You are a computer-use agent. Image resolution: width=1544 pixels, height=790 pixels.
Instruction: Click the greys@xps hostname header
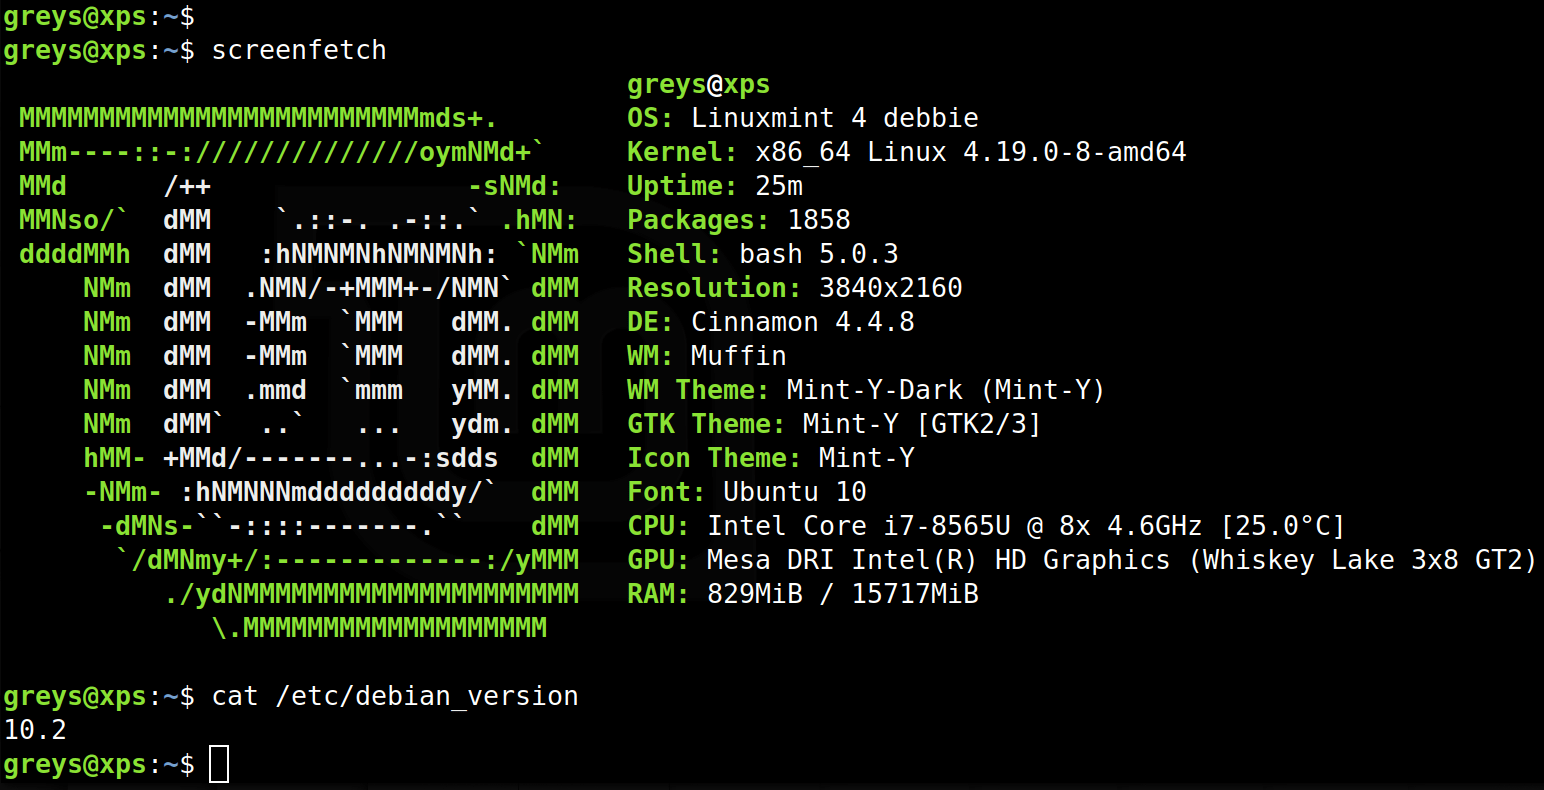[698, 84]
